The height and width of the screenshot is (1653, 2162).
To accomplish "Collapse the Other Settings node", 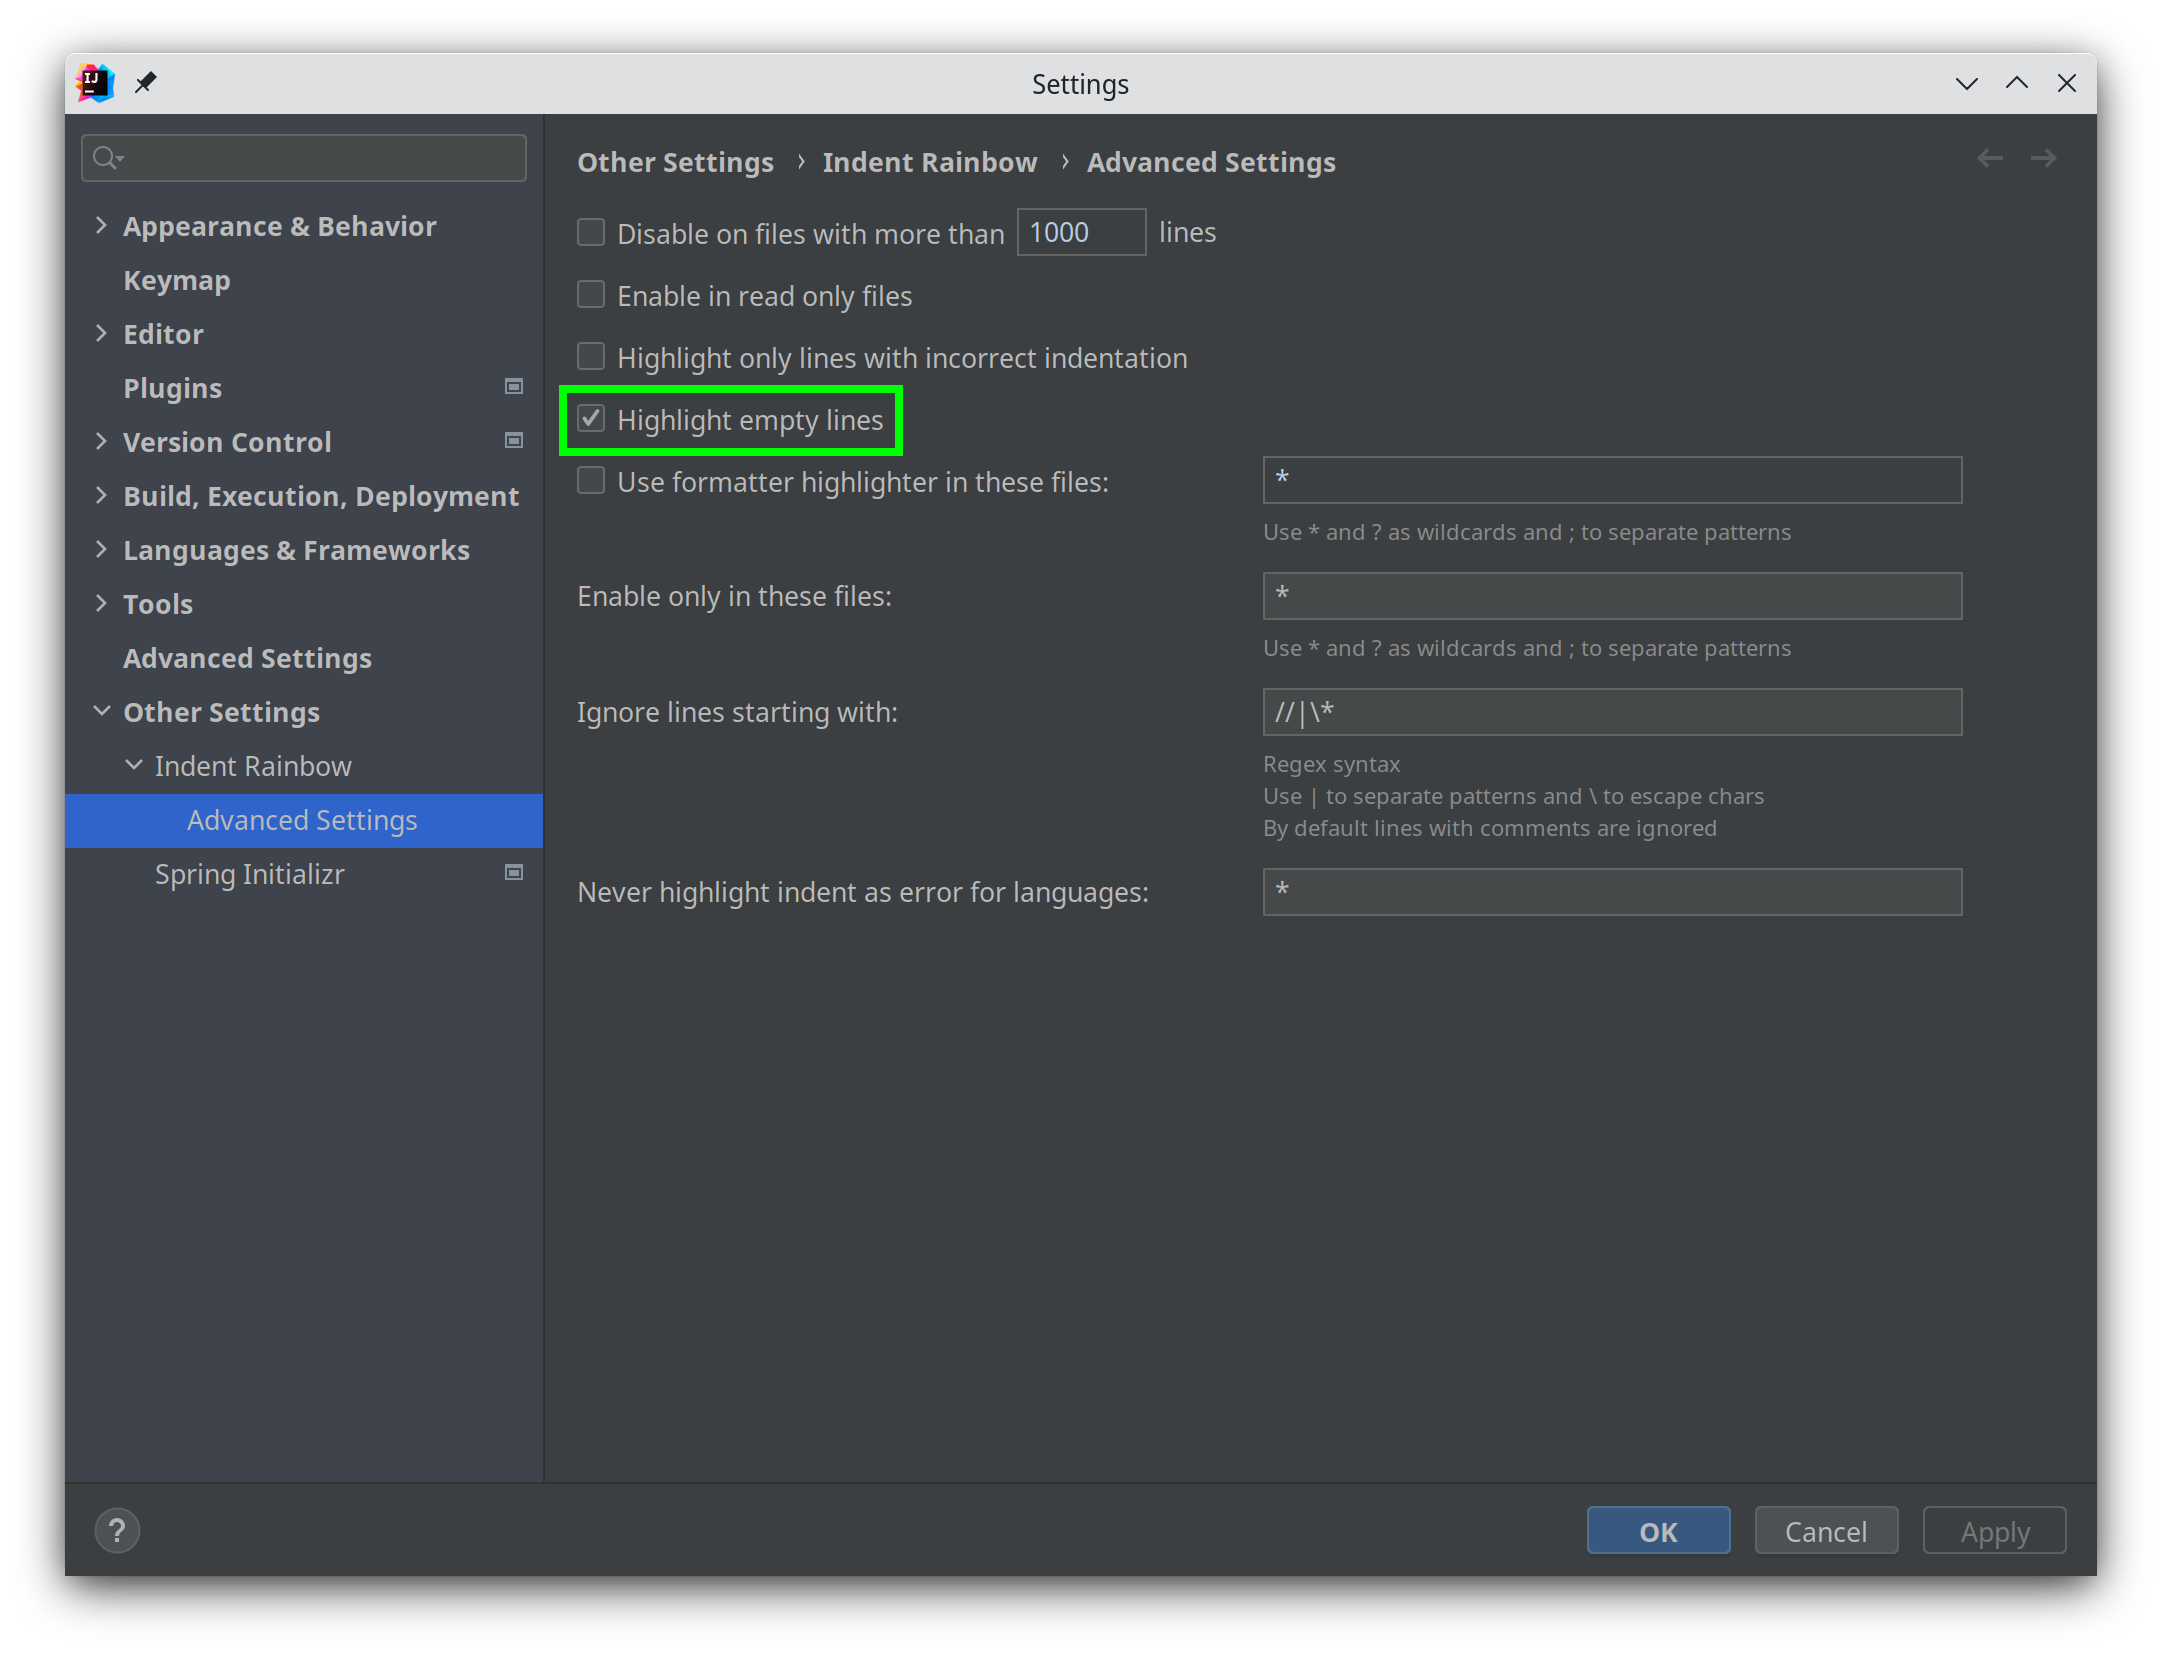I will click(x=101, y=712).
